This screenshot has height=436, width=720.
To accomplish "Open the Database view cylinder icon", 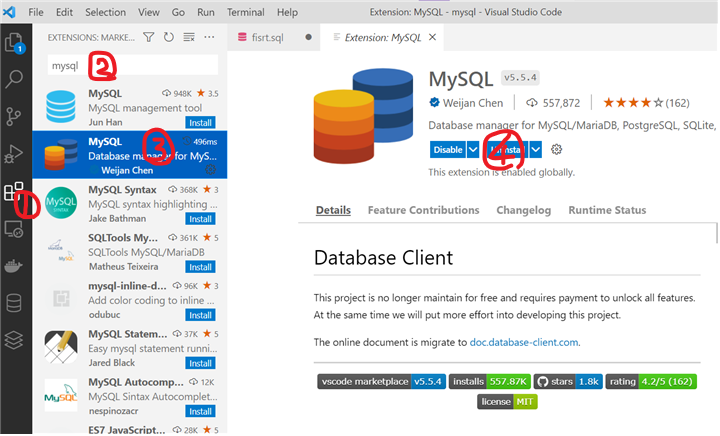I will (13, 303).
